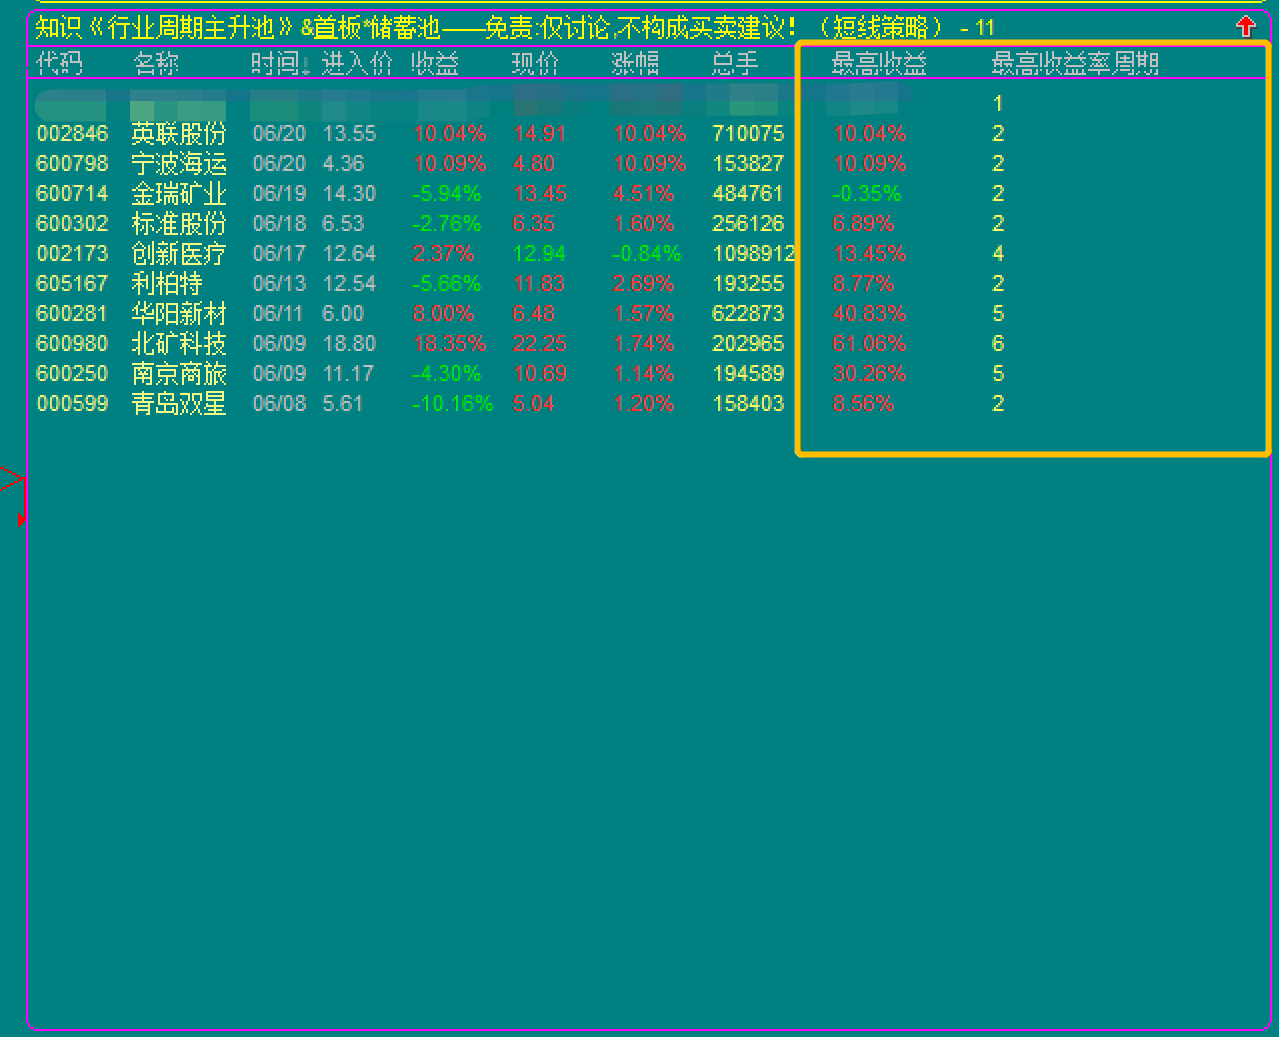This screenshot has width=1279, height=1037.
Task: Click return value -5.94%
Action: (x=446, y=194)
